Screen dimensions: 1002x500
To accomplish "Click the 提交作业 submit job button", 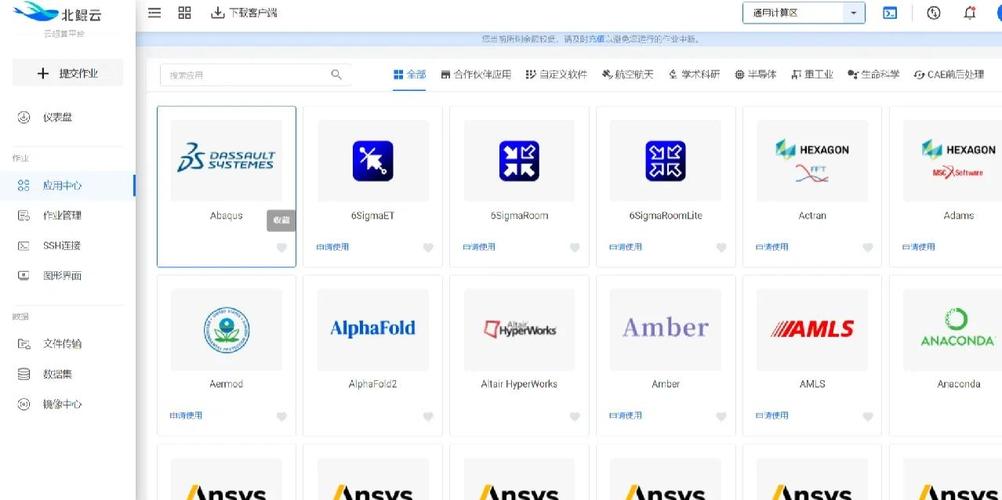I will click(68, 73).
